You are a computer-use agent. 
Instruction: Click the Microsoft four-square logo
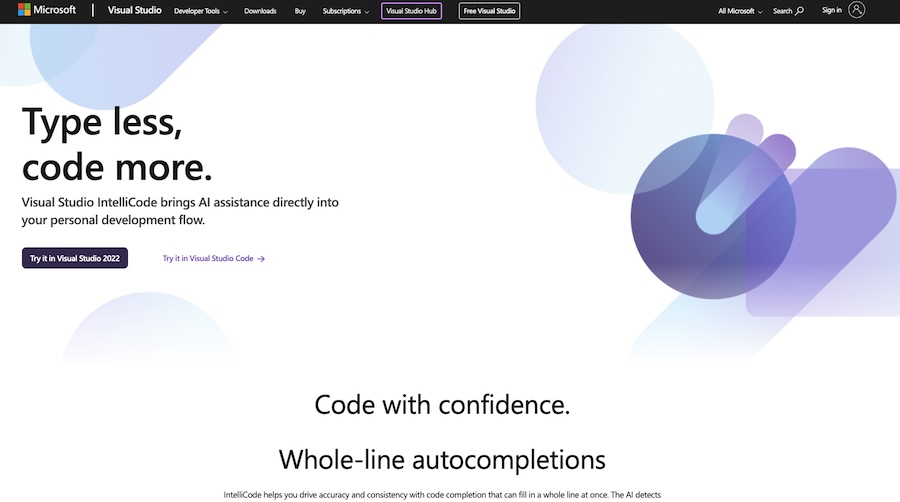tap(24, 10)
